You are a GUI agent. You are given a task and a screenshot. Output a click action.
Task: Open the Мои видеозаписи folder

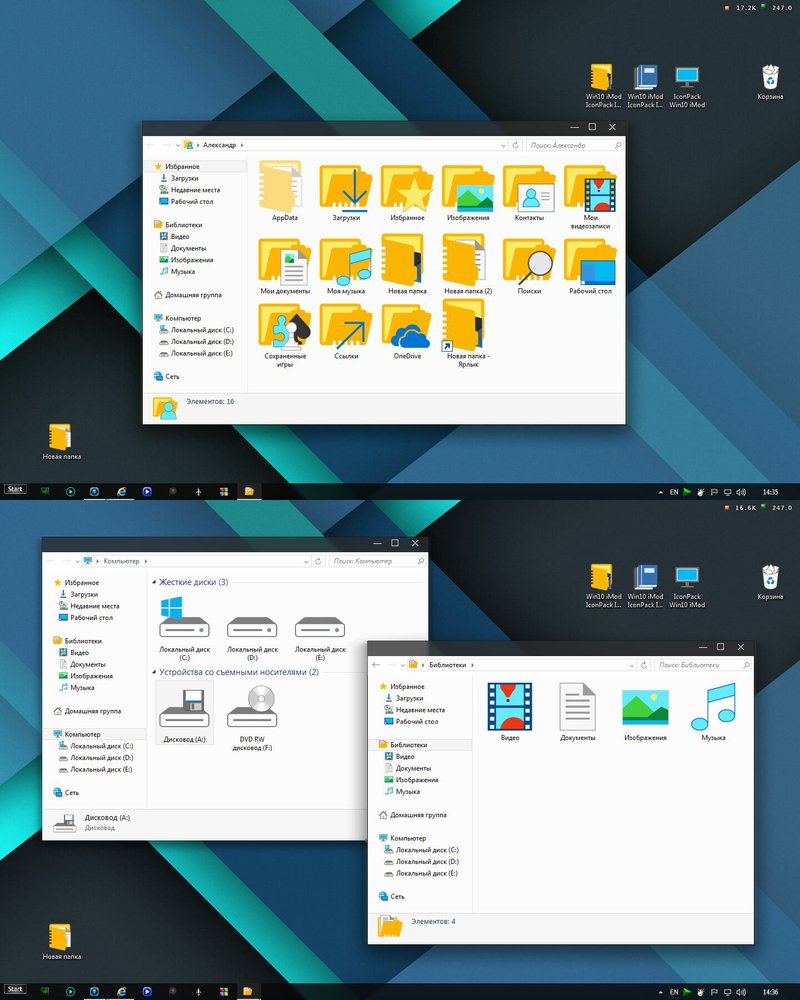point(592,190)
